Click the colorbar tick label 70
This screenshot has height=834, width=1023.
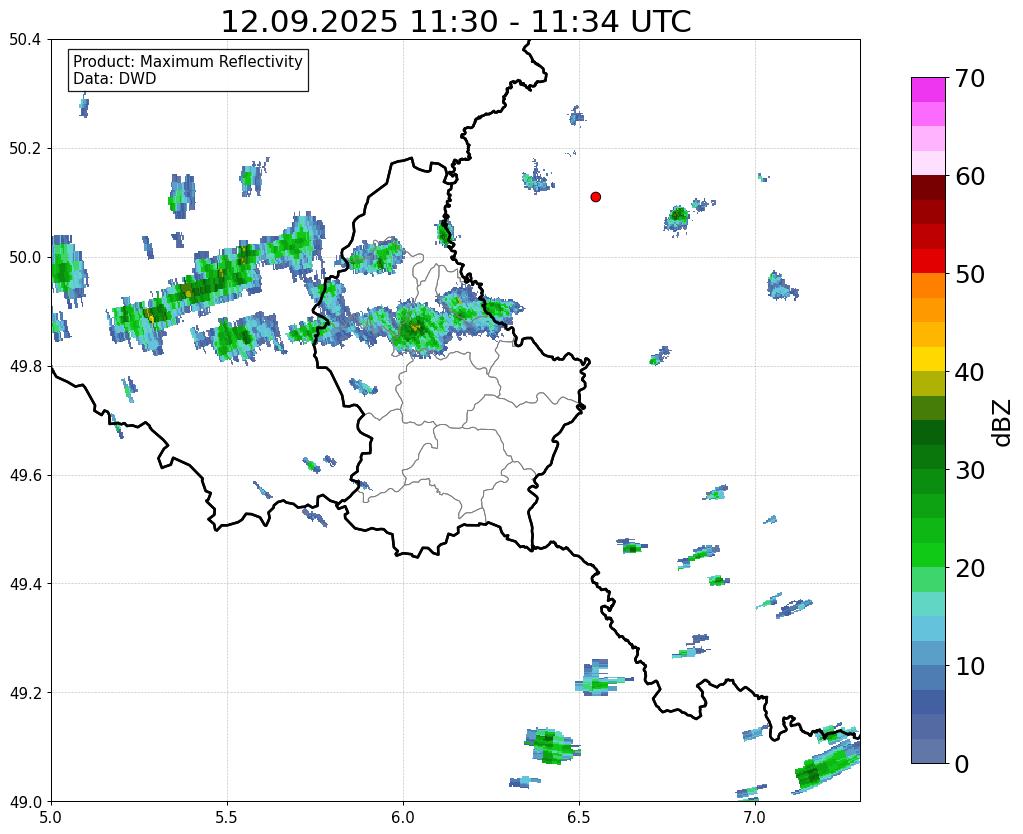(970, 78)
